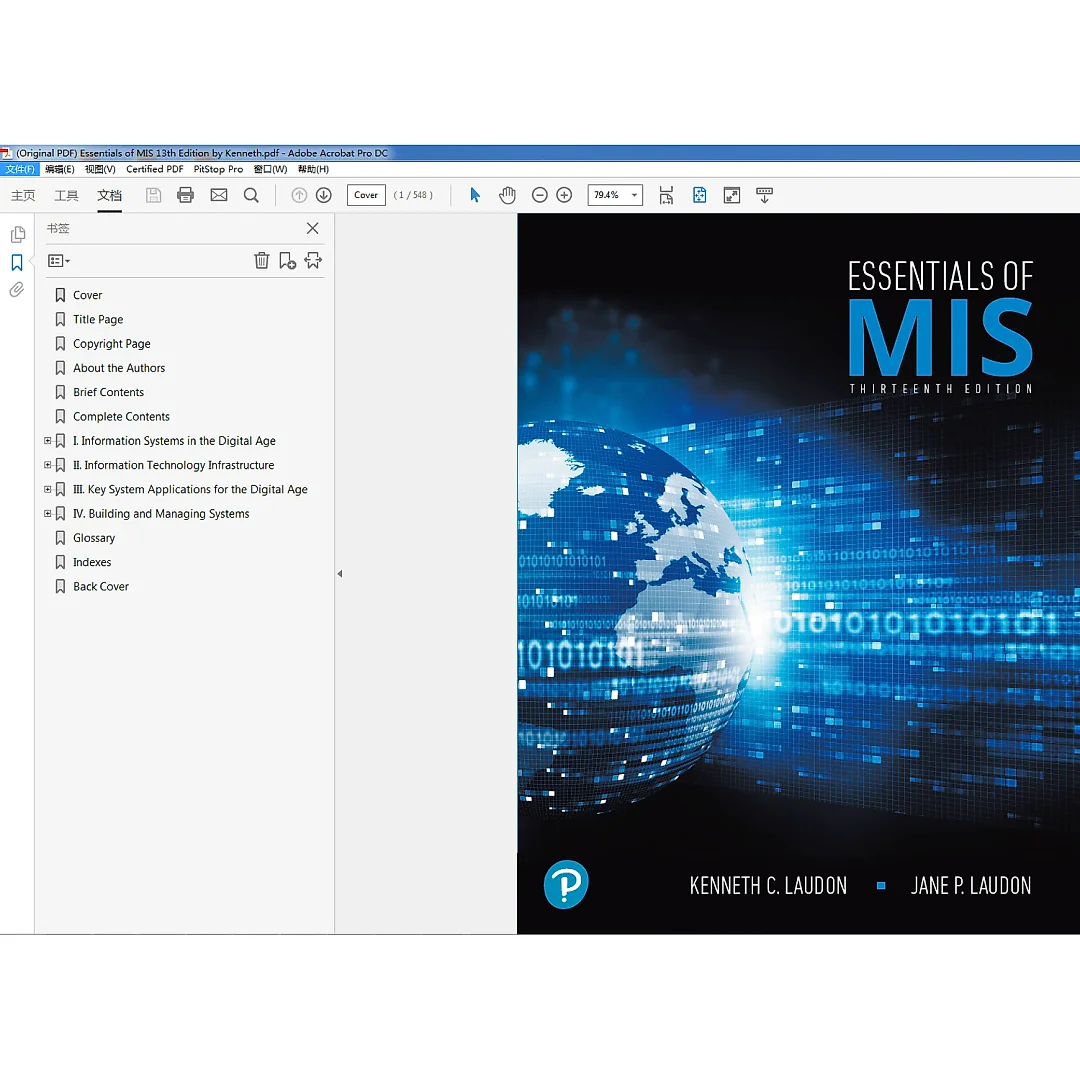Select the Glossary bookmark
Viewport: 1080px width, 1080px height.
point(94,538)
